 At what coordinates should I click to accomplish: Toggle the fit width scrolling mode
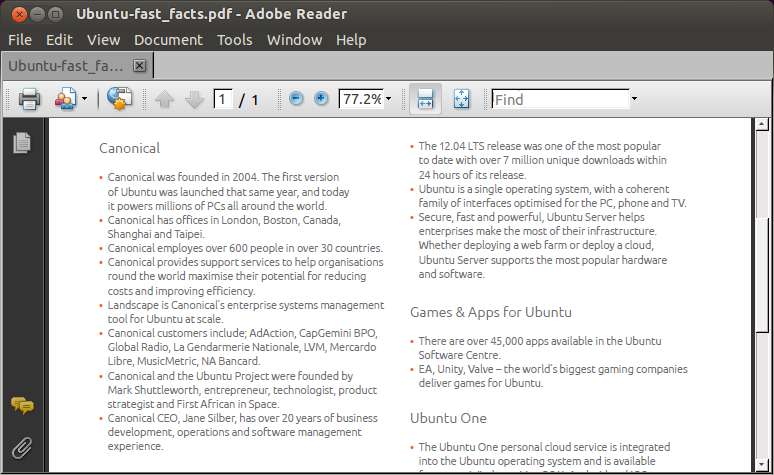click(x=425, y=99)
